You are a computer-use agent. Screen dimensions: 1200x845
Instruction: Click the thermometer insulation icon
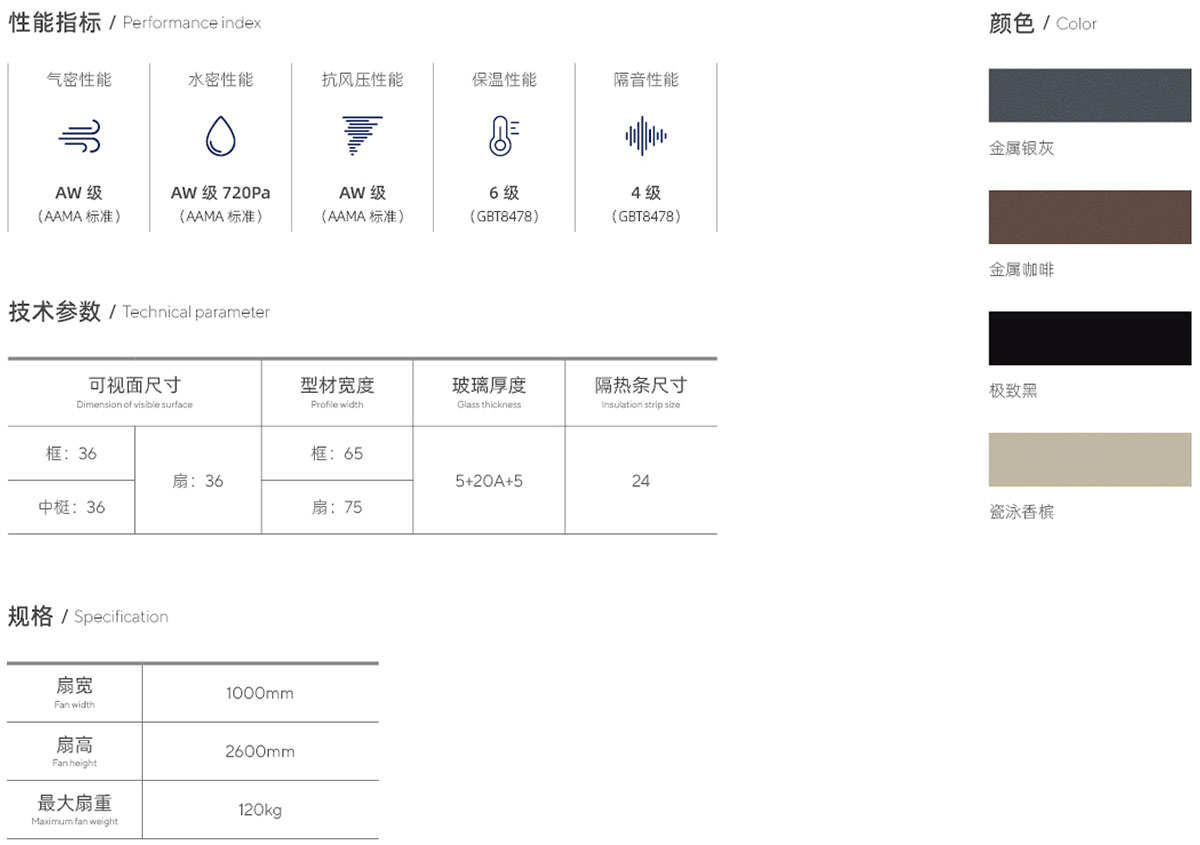click(x=504, y=137)
